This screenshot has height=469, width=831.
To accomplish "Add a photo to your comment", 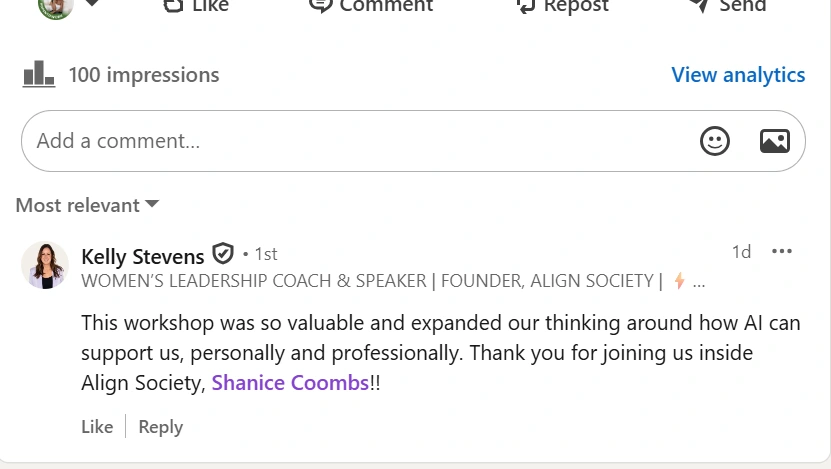I will 775,141.
